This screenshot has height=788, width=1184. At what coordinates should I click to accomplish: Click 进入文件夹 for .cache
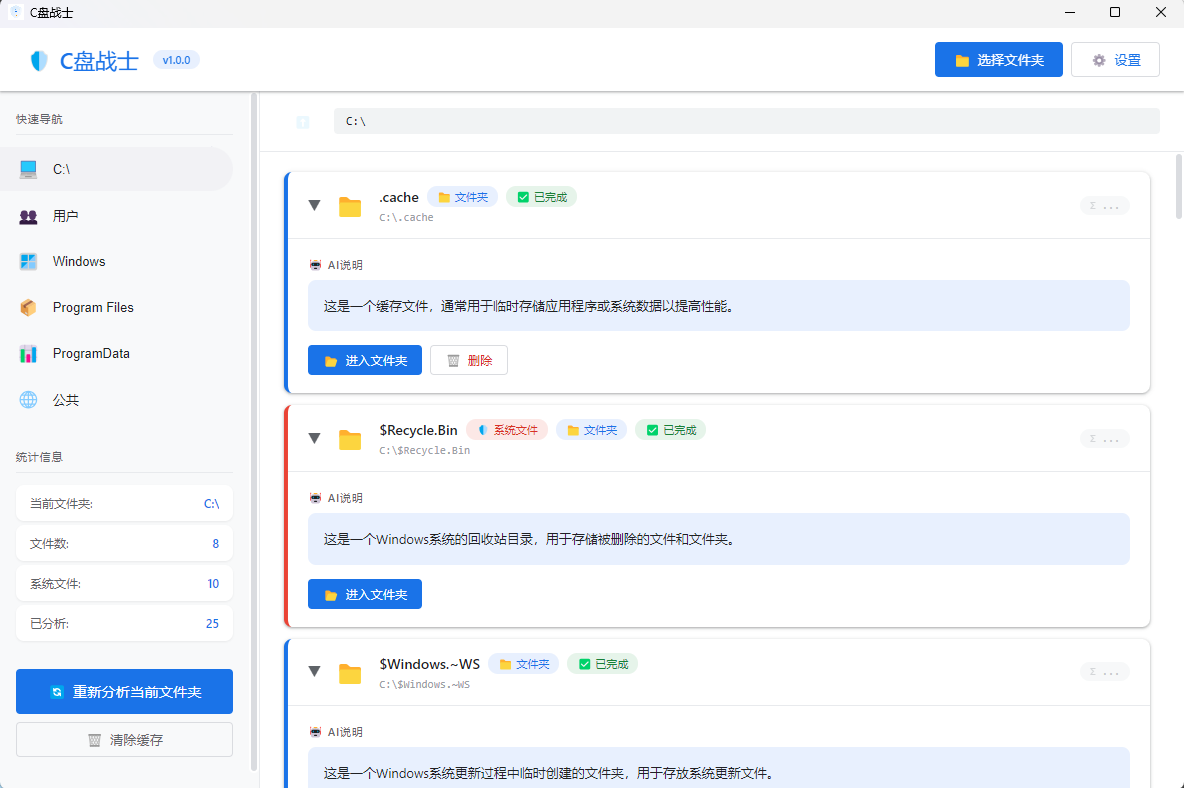365,361
